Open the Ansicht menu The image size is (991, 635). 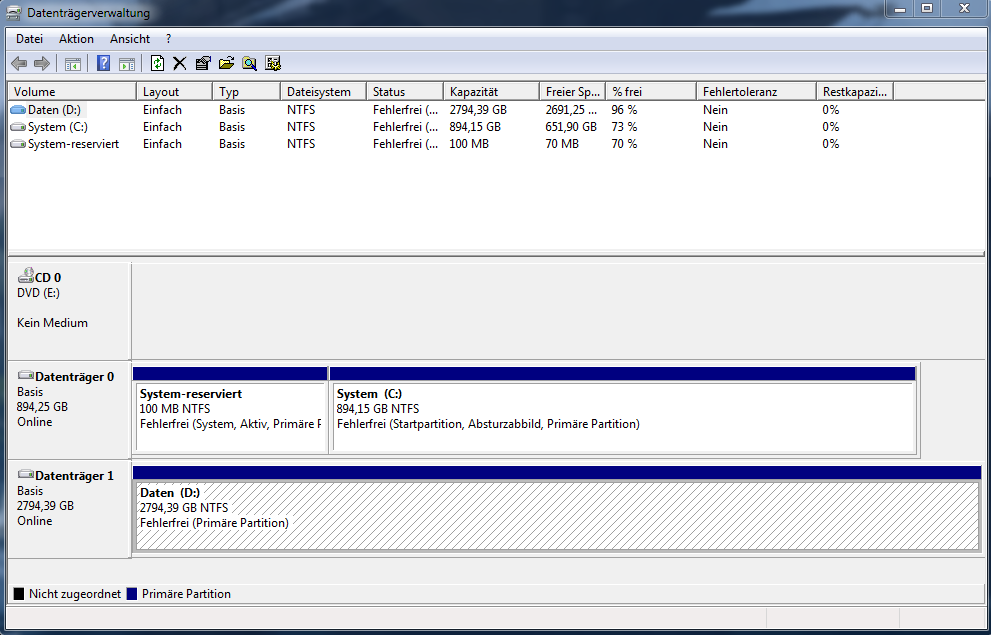[x=130, y=39]
